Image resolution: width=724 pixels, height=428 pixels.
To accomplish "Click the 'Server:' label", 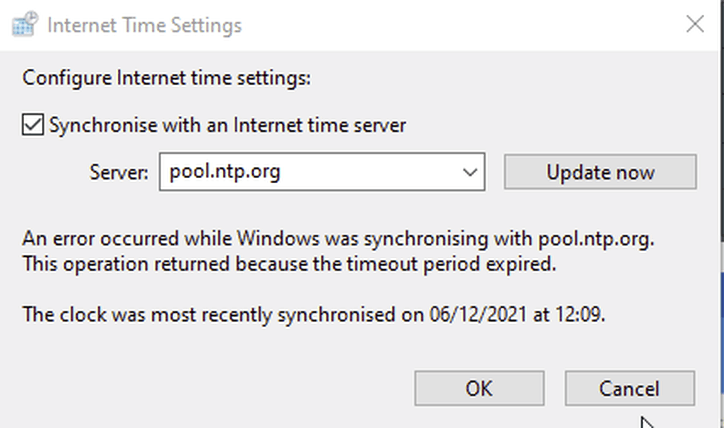I will [x=119, y=172].
